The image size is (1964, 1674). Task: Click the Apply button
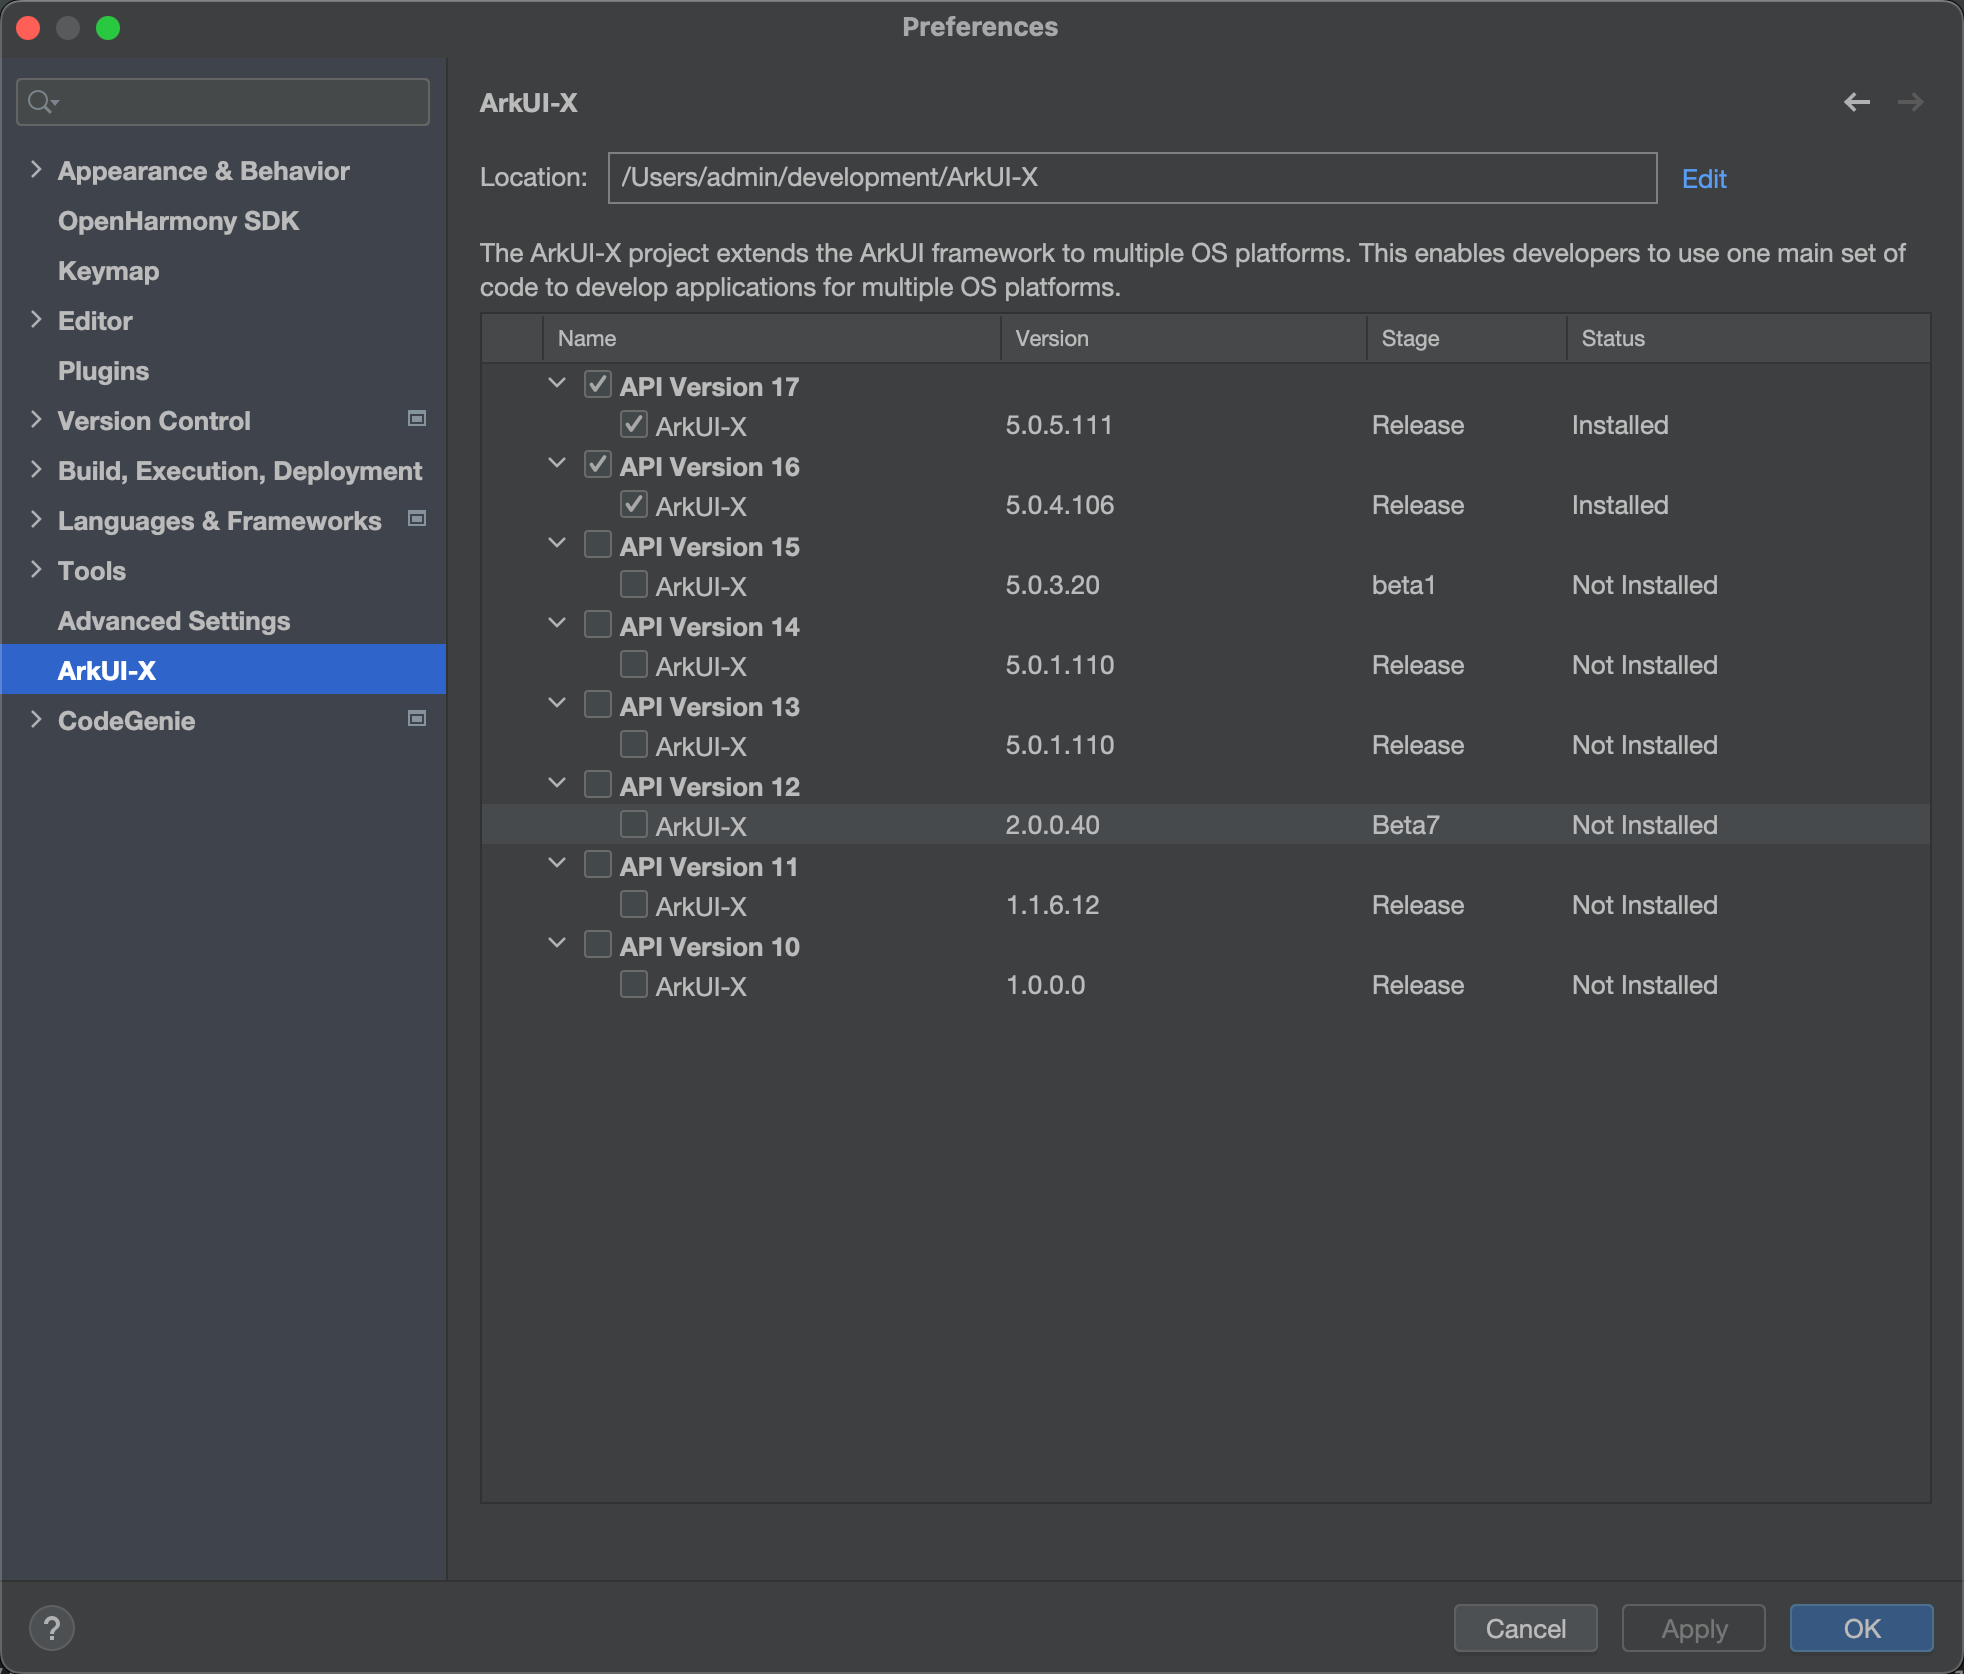(x=1694, y=1629)
